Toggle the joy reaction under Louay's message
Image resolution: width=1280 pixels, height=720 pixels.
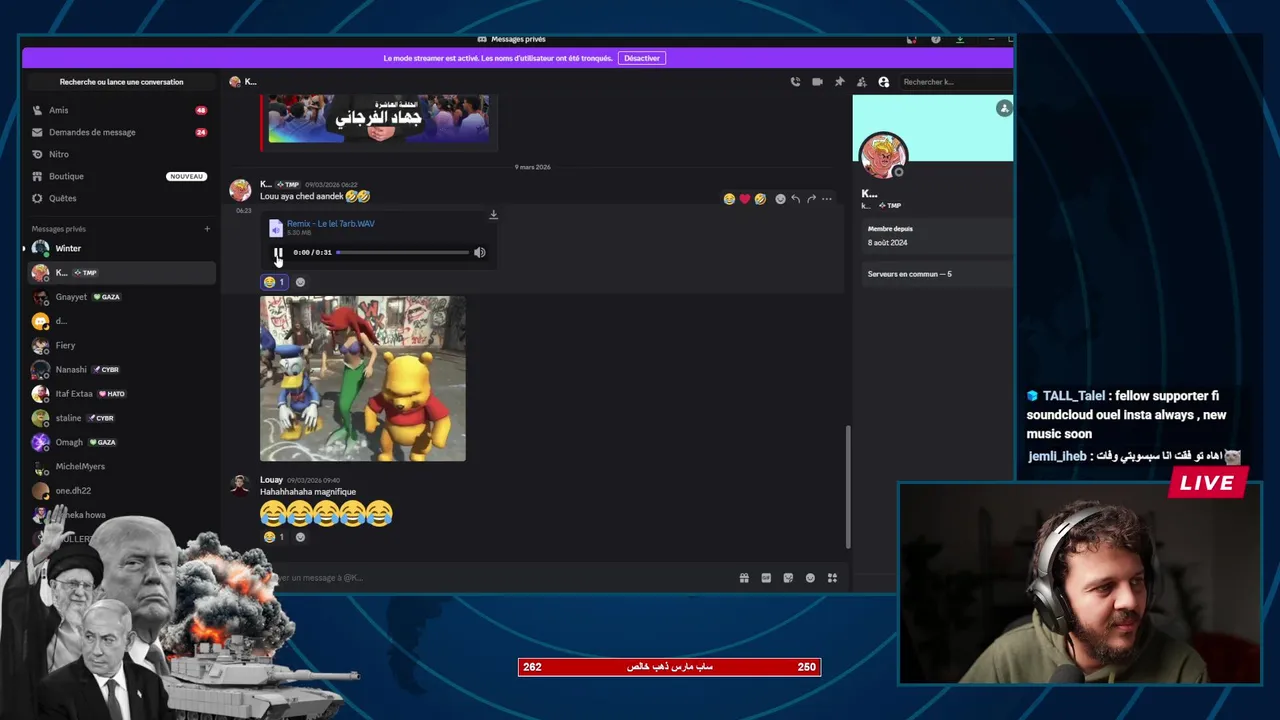[274, 537]
